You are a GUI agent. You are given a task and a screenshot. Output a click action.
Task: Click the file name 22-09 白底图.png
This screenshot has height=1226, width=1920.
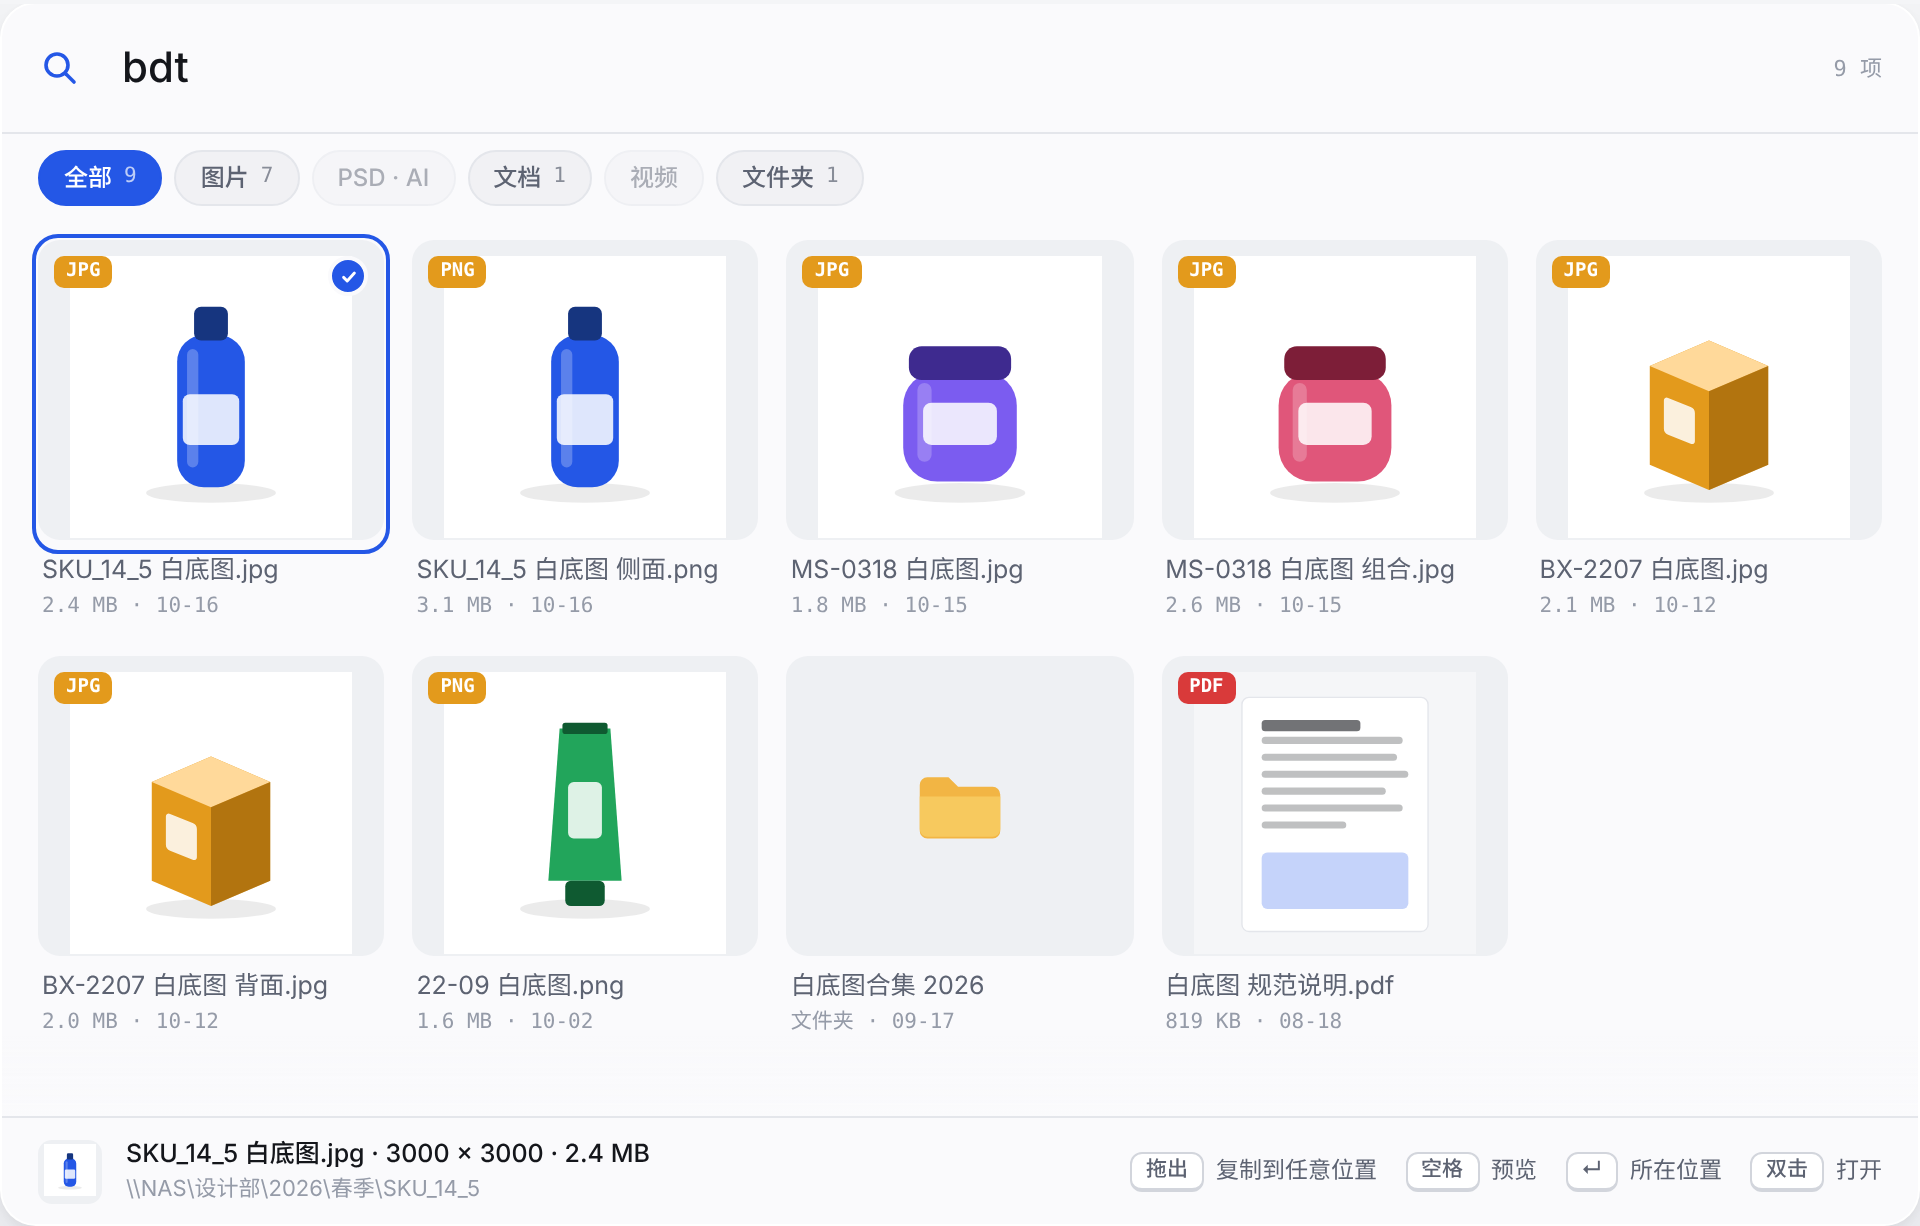pos(520,985)
